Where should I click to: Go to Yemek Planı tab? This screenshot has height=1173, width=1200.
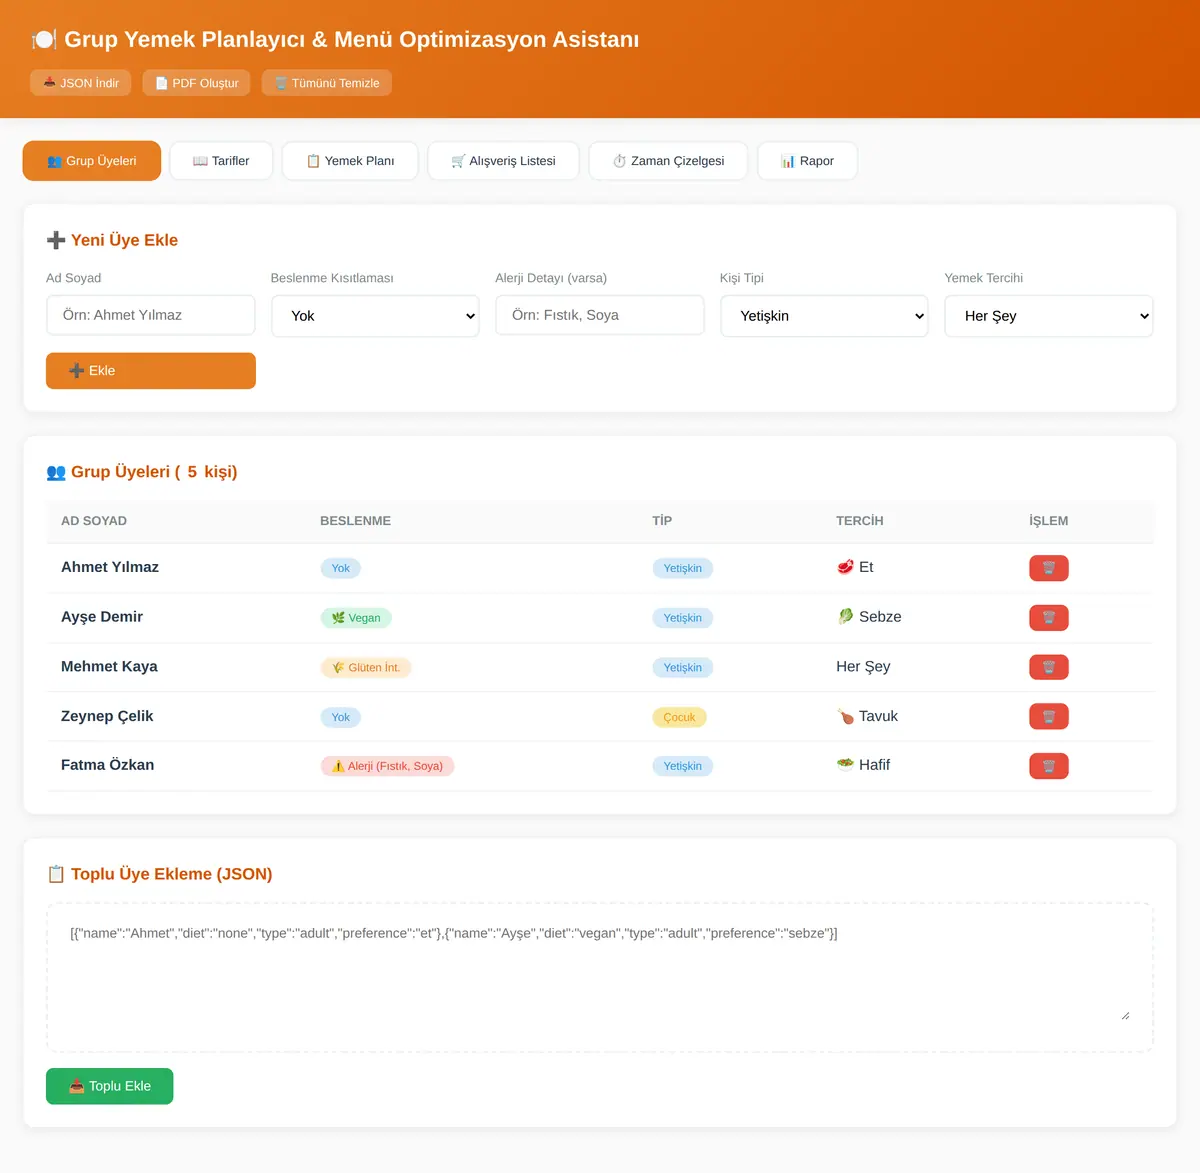[350, 161]
